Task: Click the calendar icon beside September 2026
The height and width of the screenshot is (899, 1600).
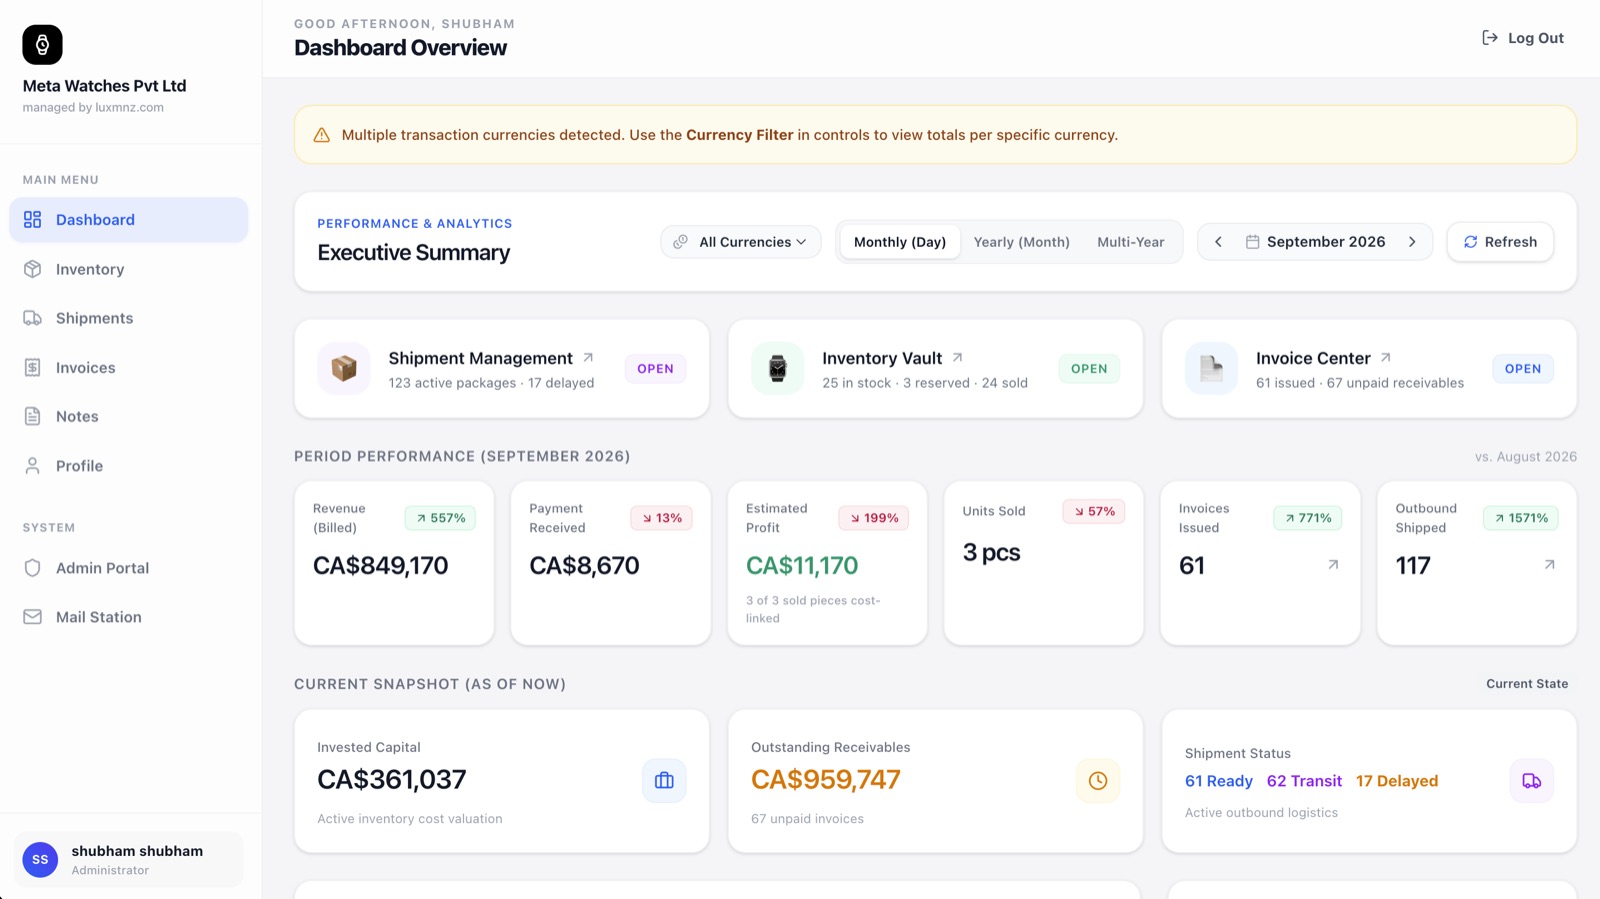Action: pyautogui.click(x=1252, y=242)
